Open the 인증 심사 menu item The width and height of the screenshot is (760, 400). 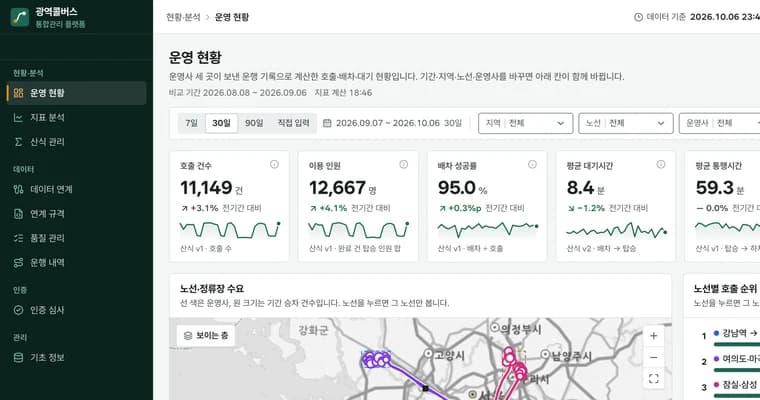tap(76, 310)
